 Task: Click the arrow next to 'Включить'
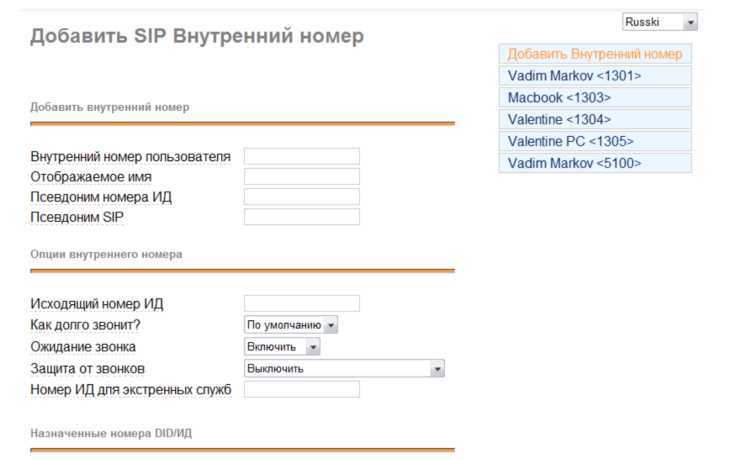pos(313,346)
